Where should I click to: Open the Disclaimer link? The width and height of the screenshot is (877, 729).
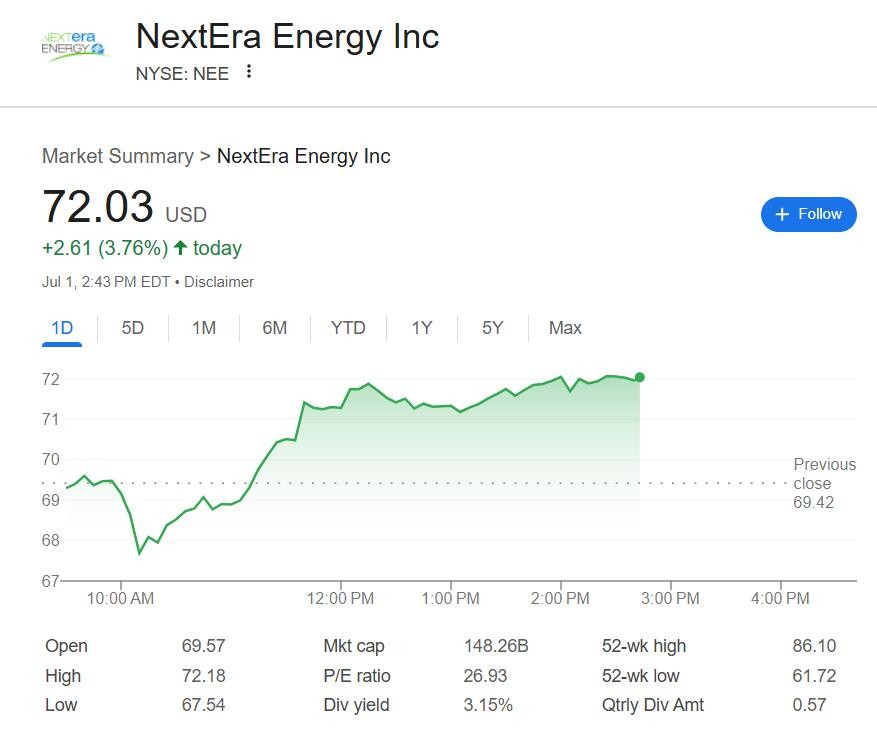click(x=219, y=282)
